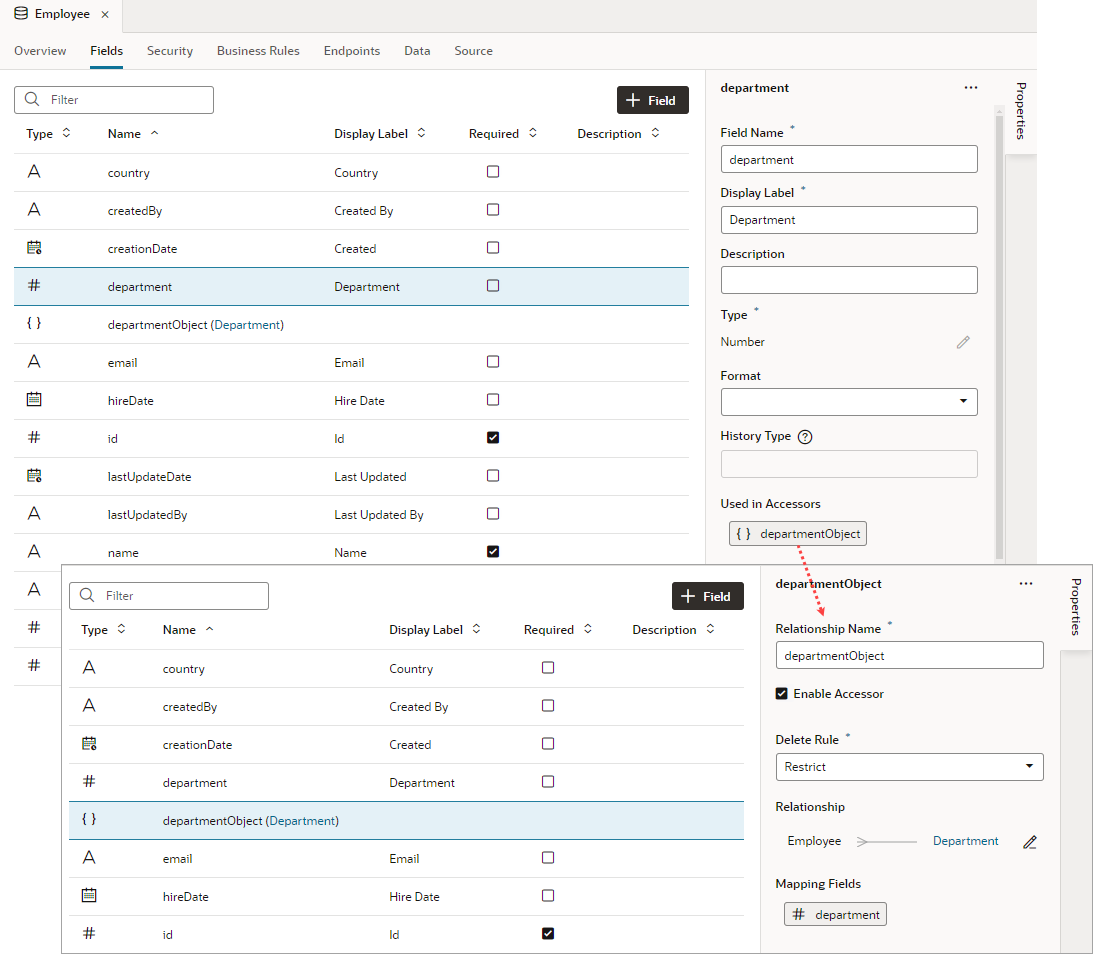Sort upper table by Display Label
Image resolution: width=1093 pixels, height=954 pixels.
(x=421, y=132)
